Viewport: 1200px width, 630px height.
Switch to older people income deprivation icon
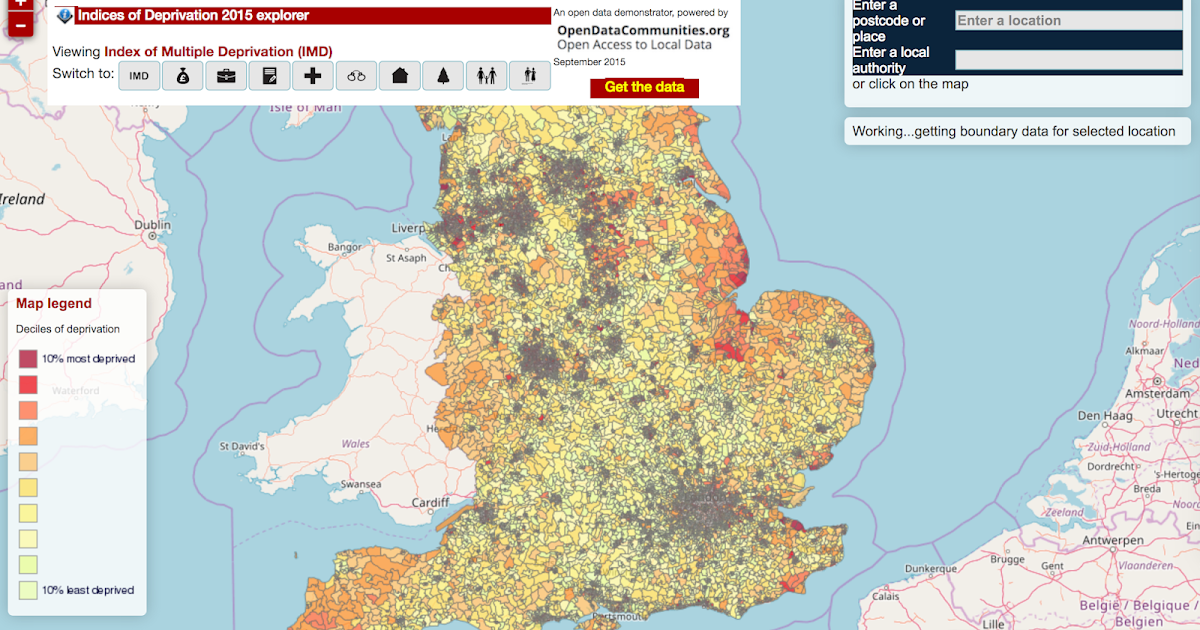pyautogui.click(x=530, y=75)
